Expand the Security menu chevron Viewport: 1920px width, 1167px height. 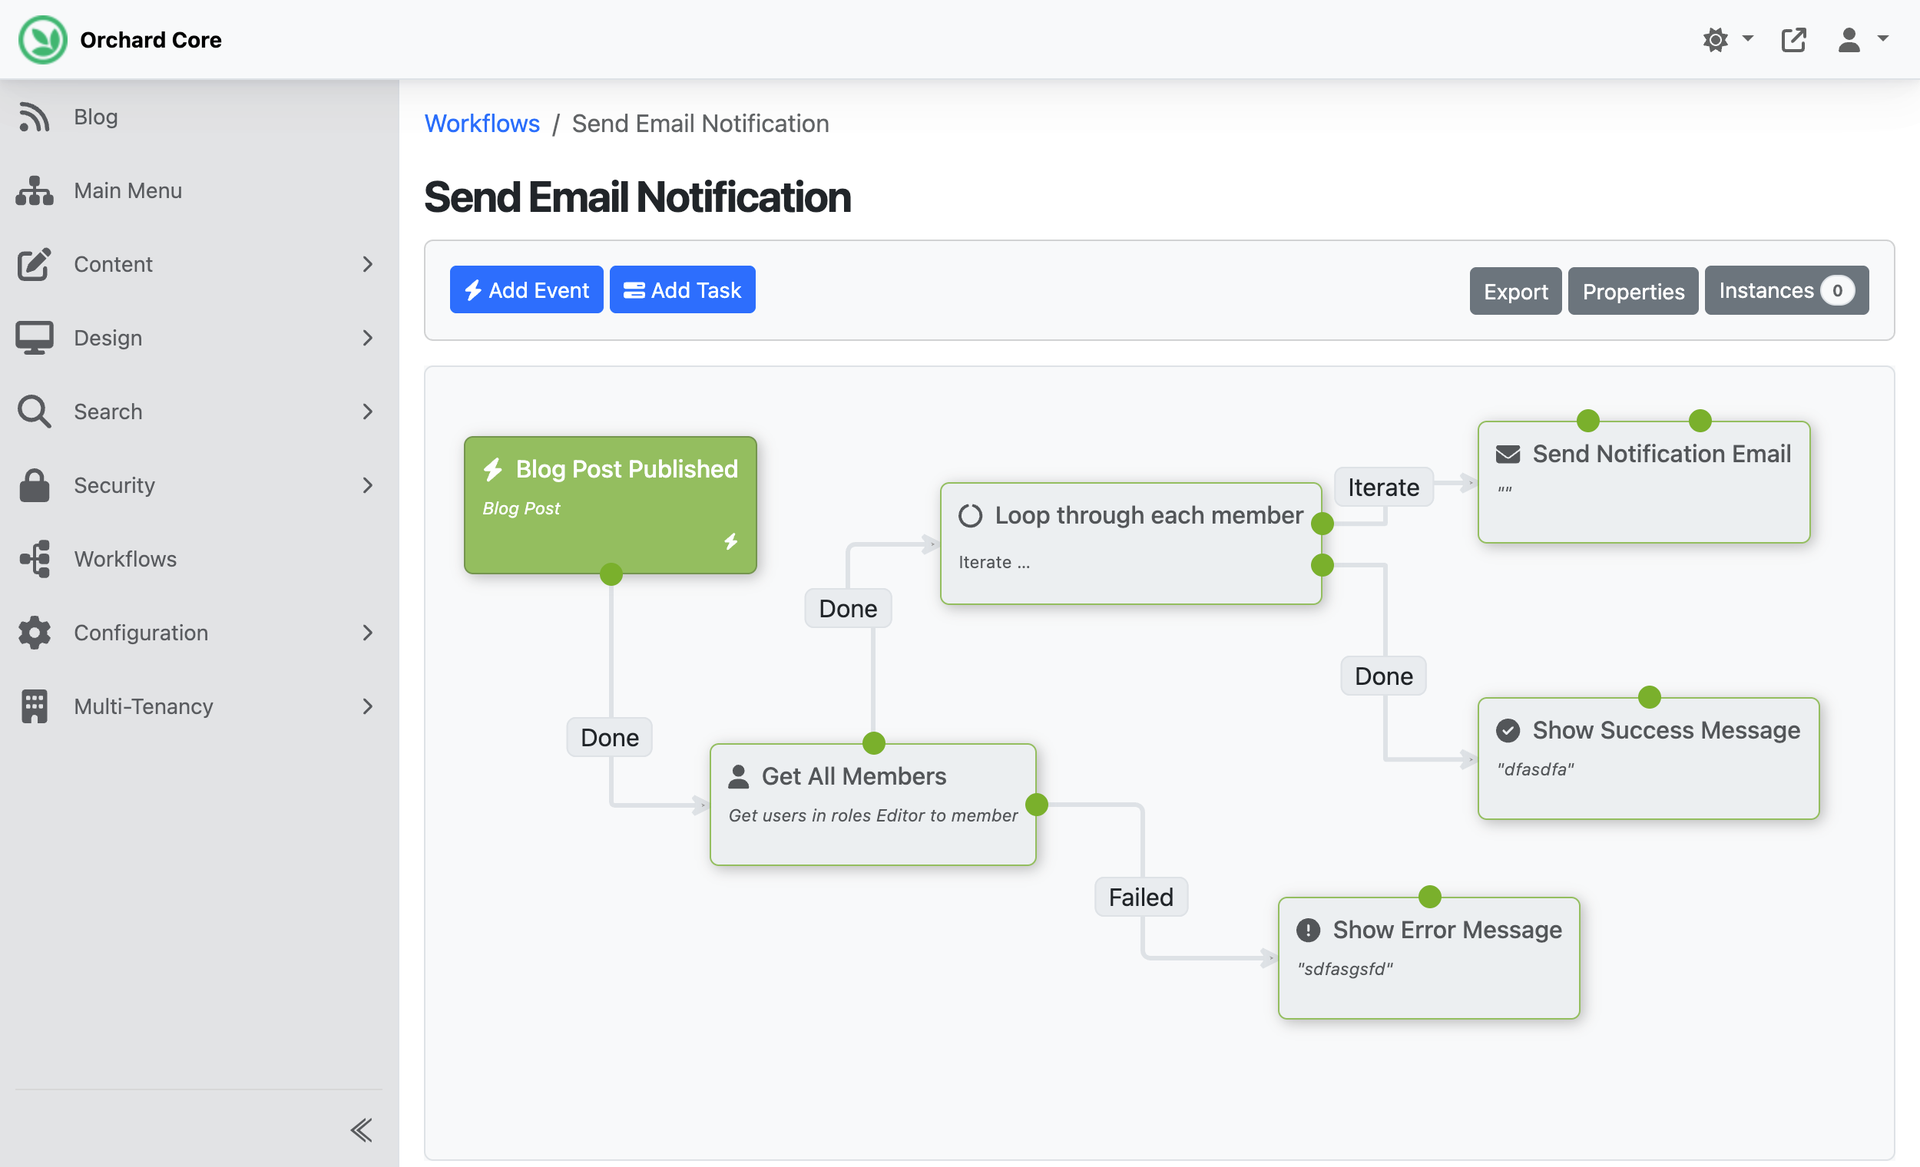[367, 485]
